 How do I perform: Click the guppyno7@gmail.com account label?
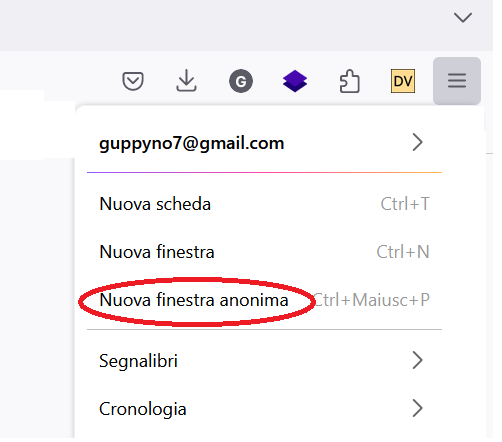point(192,144)
